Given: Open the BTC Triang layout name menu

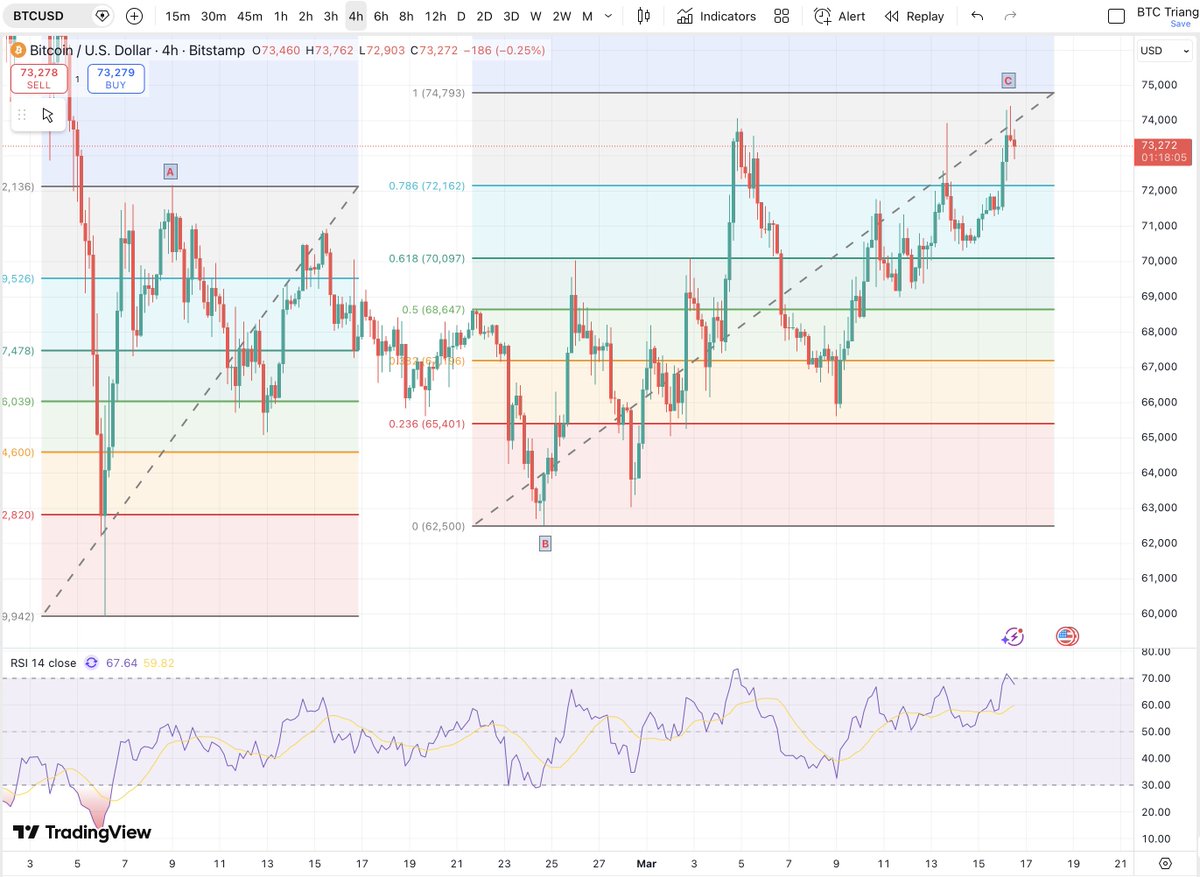Looking at the screenshot, I should tap(1165, 11).
